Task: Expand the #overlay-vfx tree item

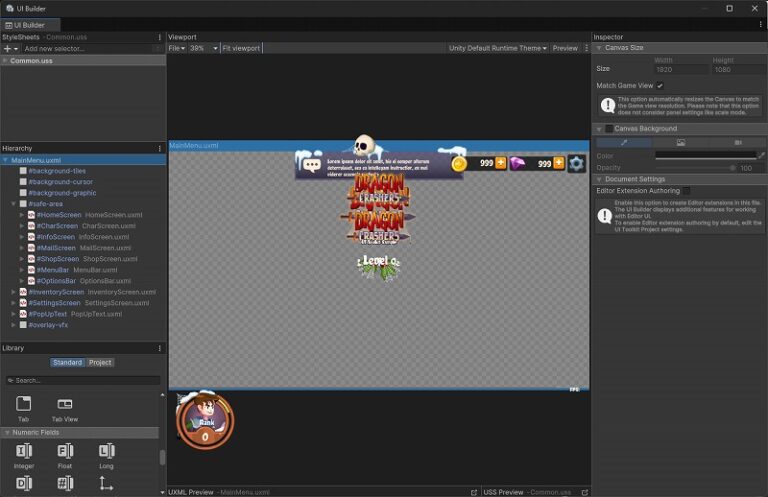Action: (14, 325)
